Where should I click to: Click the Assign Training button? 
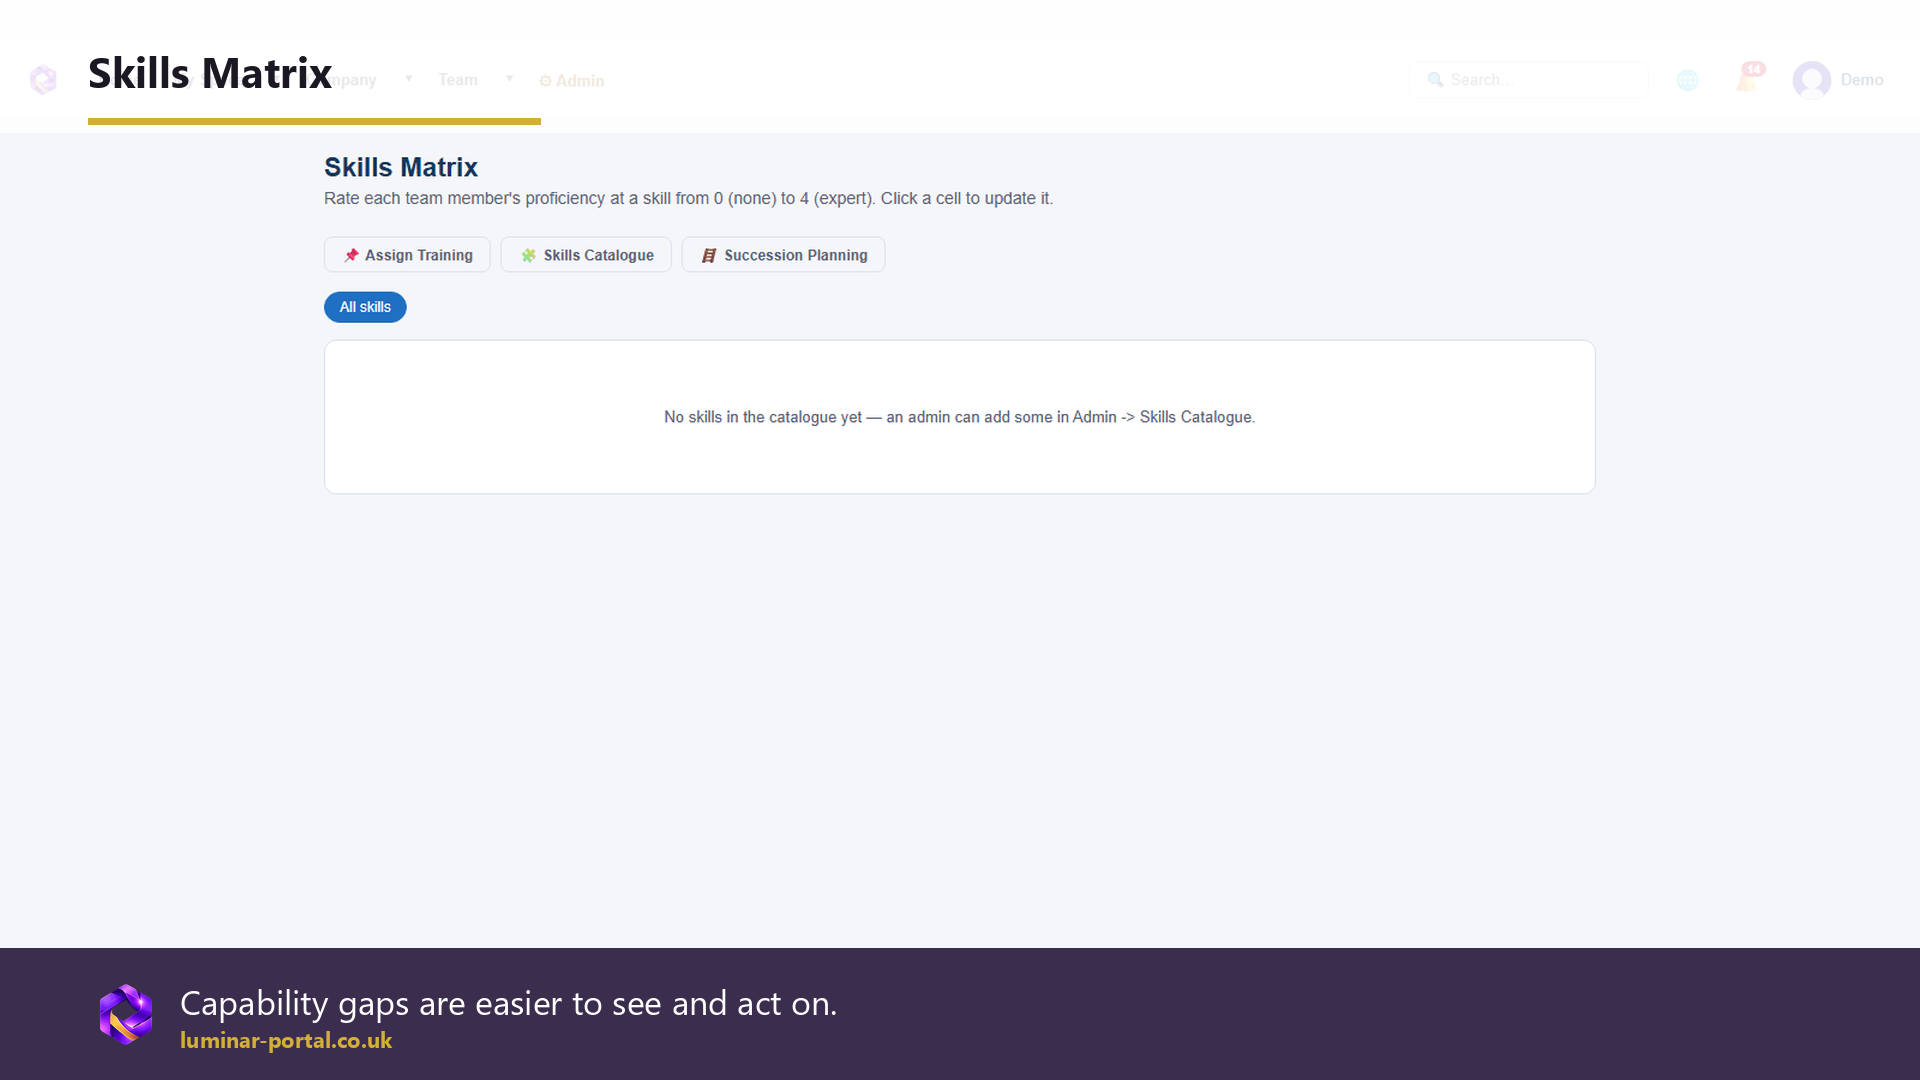(407, 255)
